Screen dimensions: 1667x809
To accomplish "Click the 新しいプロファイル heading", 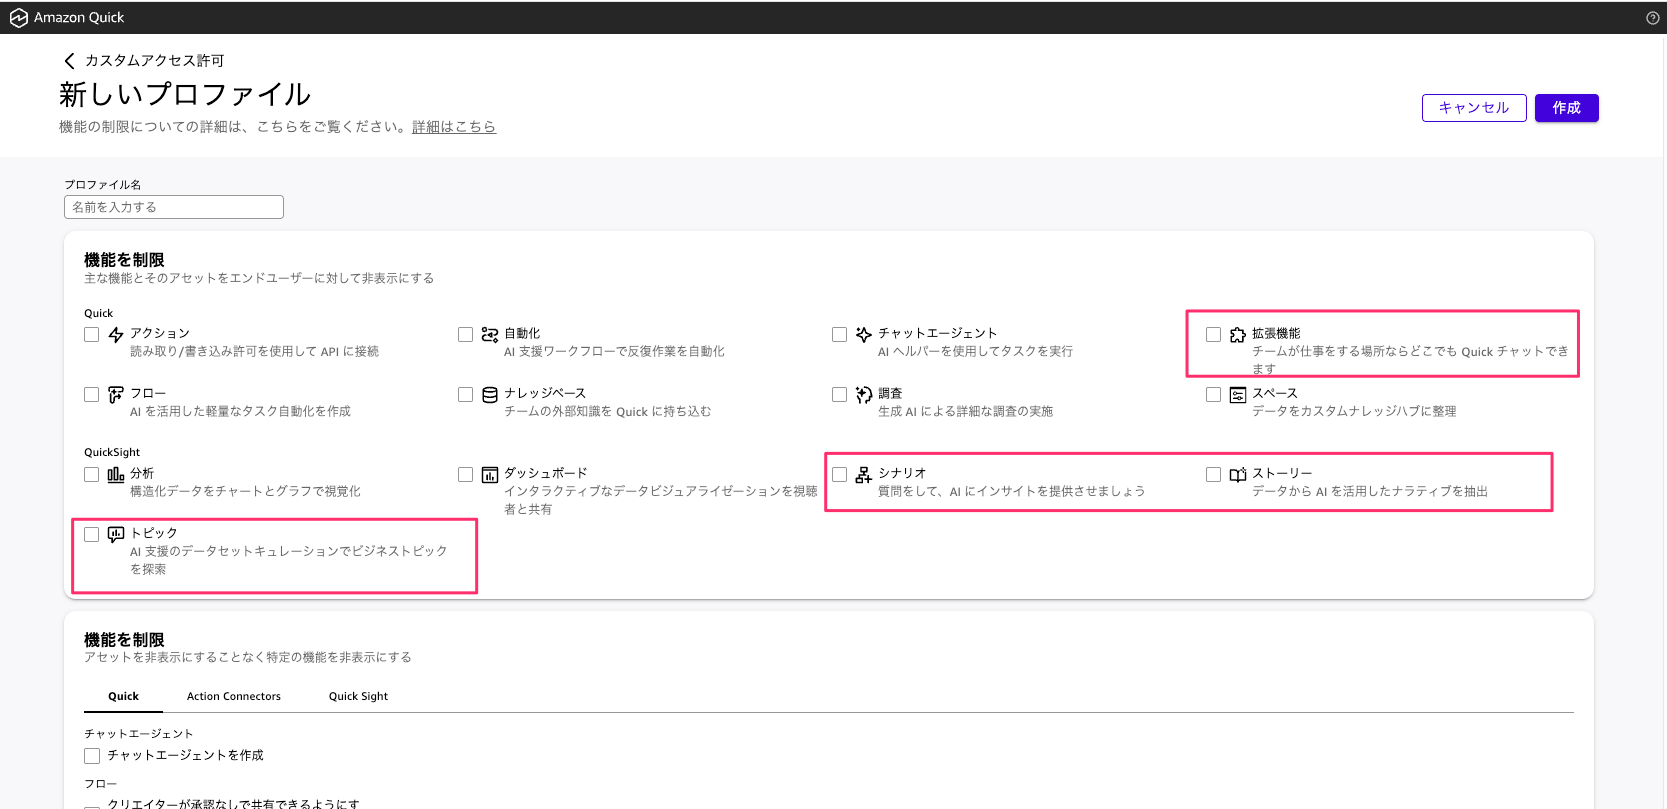I will point(185,94).
